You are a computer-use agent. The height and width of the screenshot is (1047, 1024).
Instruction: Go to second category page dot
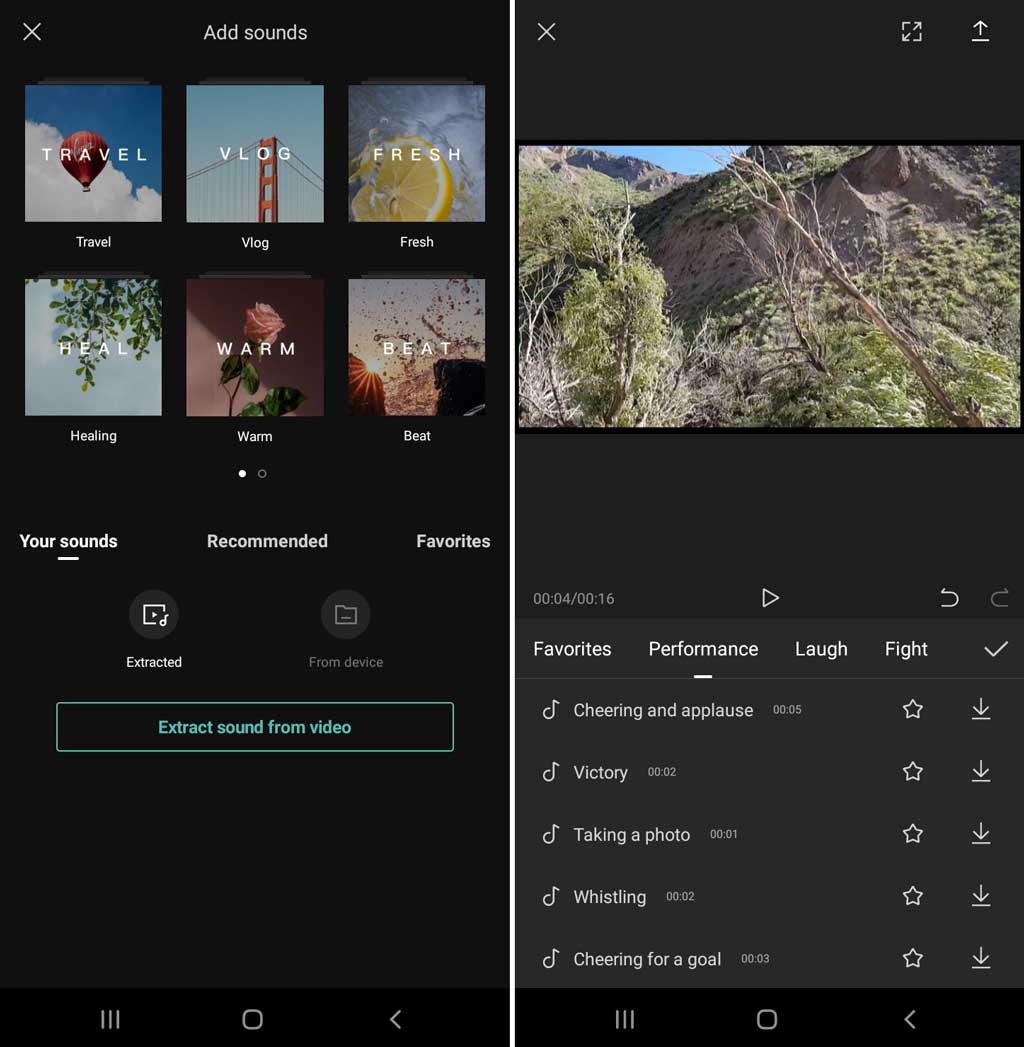click(x=262, y=473)
